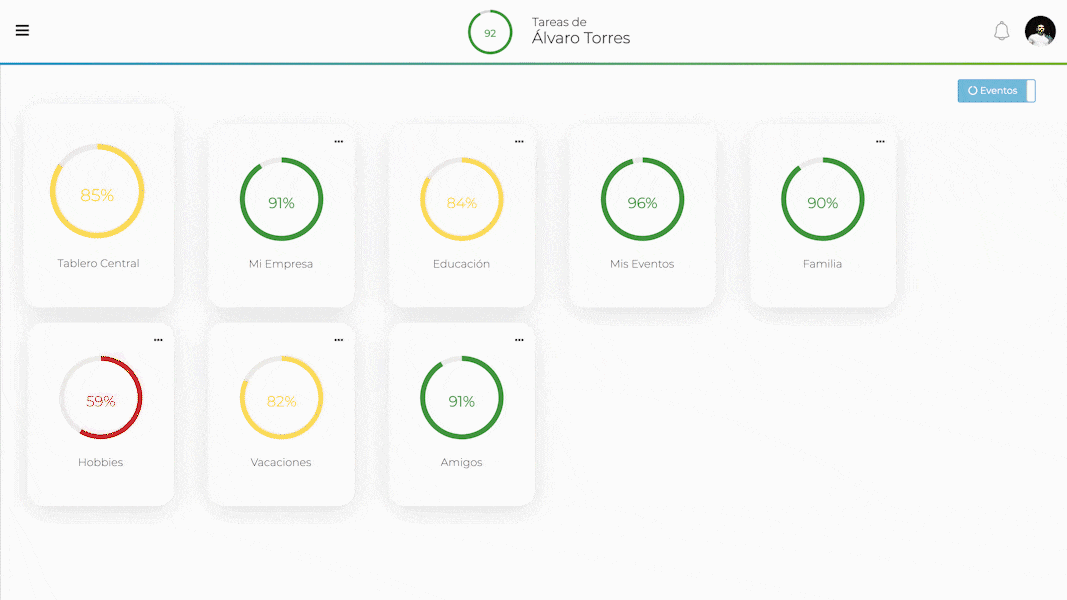Open the Mi Empresa card options menu
Screen dimensions: 1067x600
pos(339,142)
